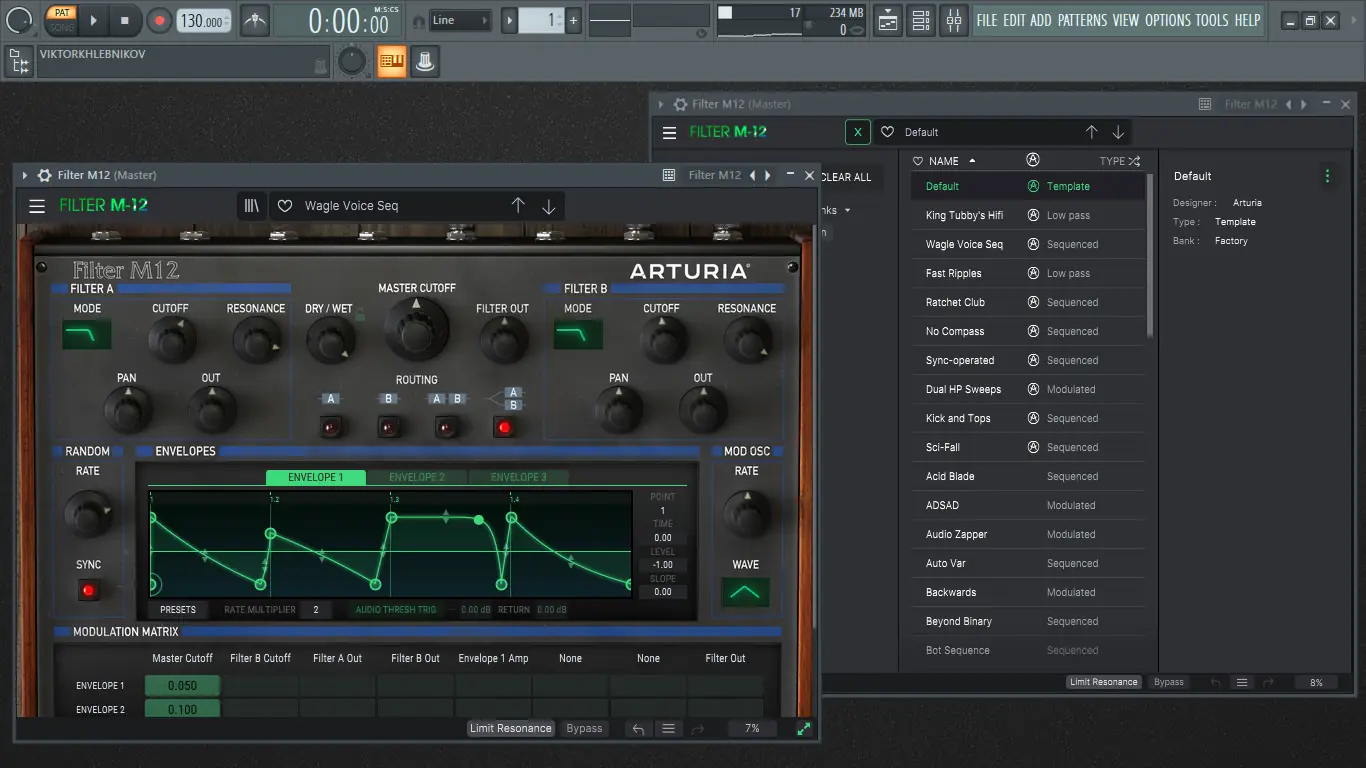Open the preset library browser icon
1366x768 pixels.
click(252, 206)
